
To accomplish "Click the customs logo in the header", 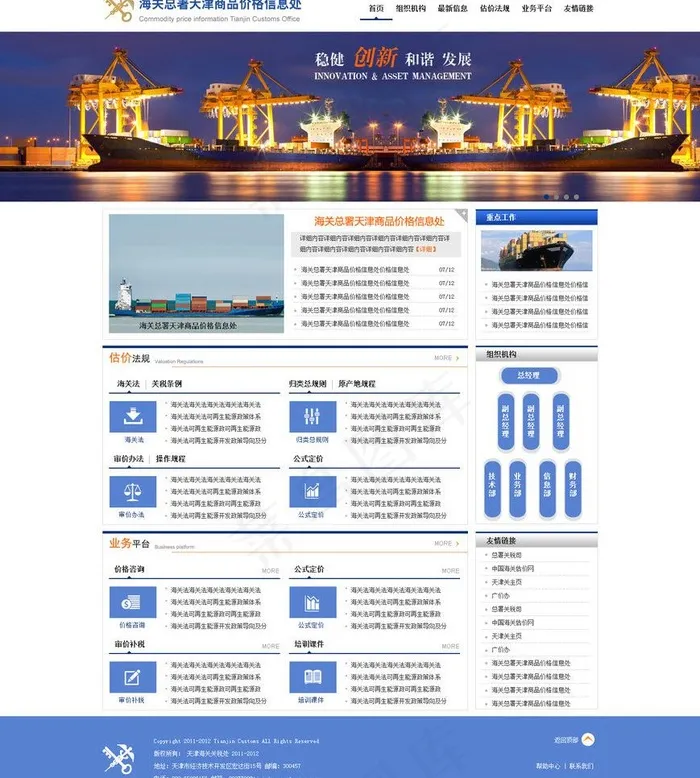I will point(119,10).
